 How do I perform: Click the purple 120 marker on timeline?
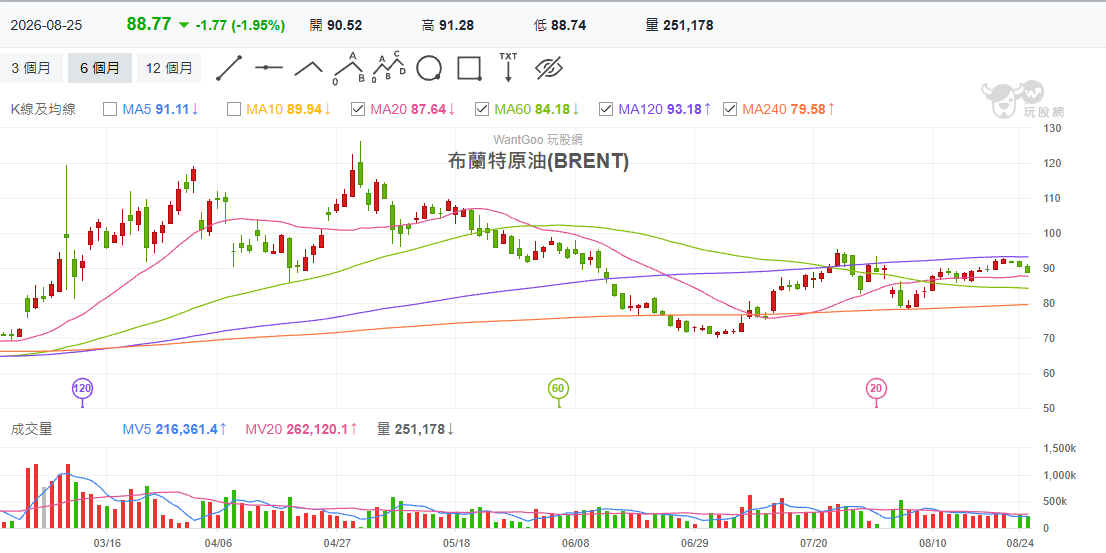point(83,389)
